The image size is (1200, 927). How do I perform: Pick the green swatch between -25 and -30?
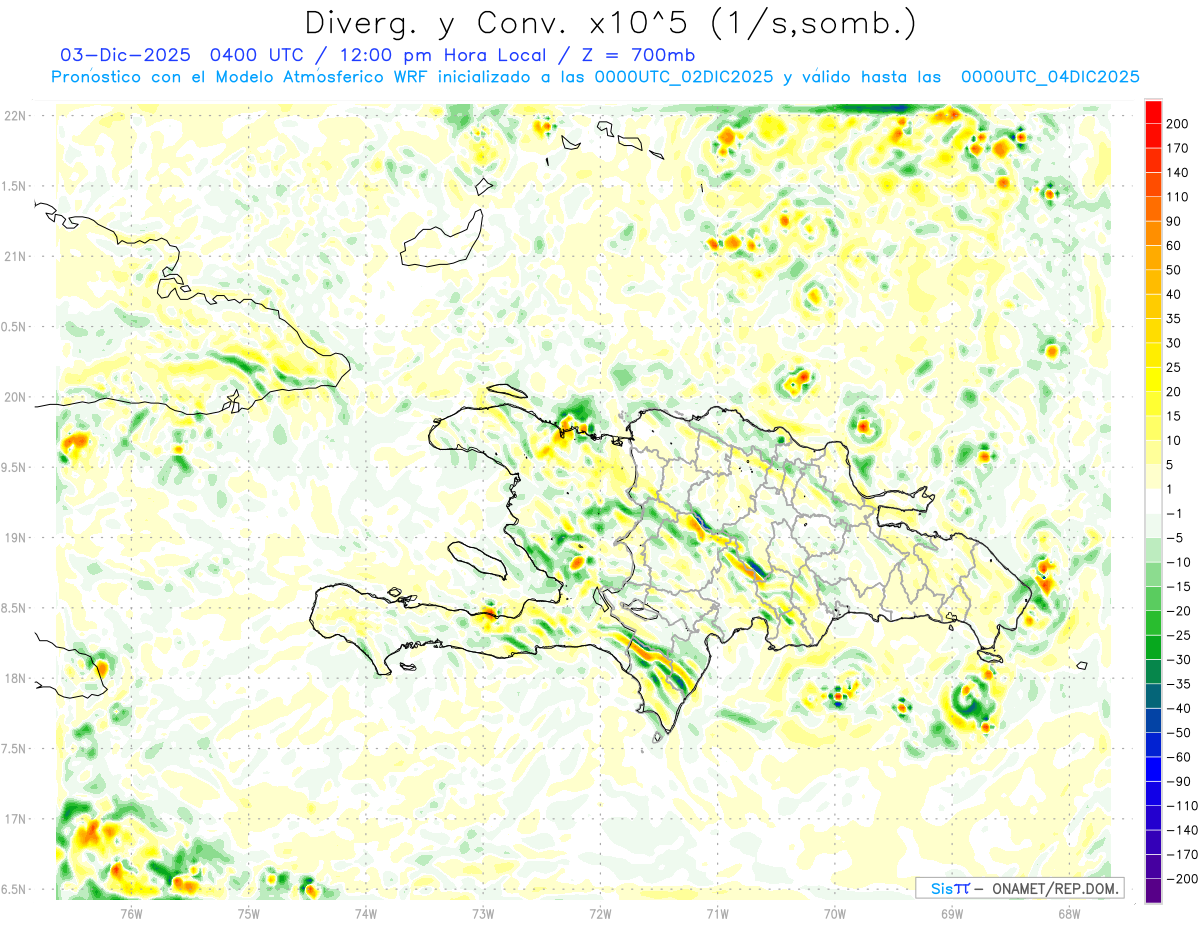click(x=1154, y=647)
